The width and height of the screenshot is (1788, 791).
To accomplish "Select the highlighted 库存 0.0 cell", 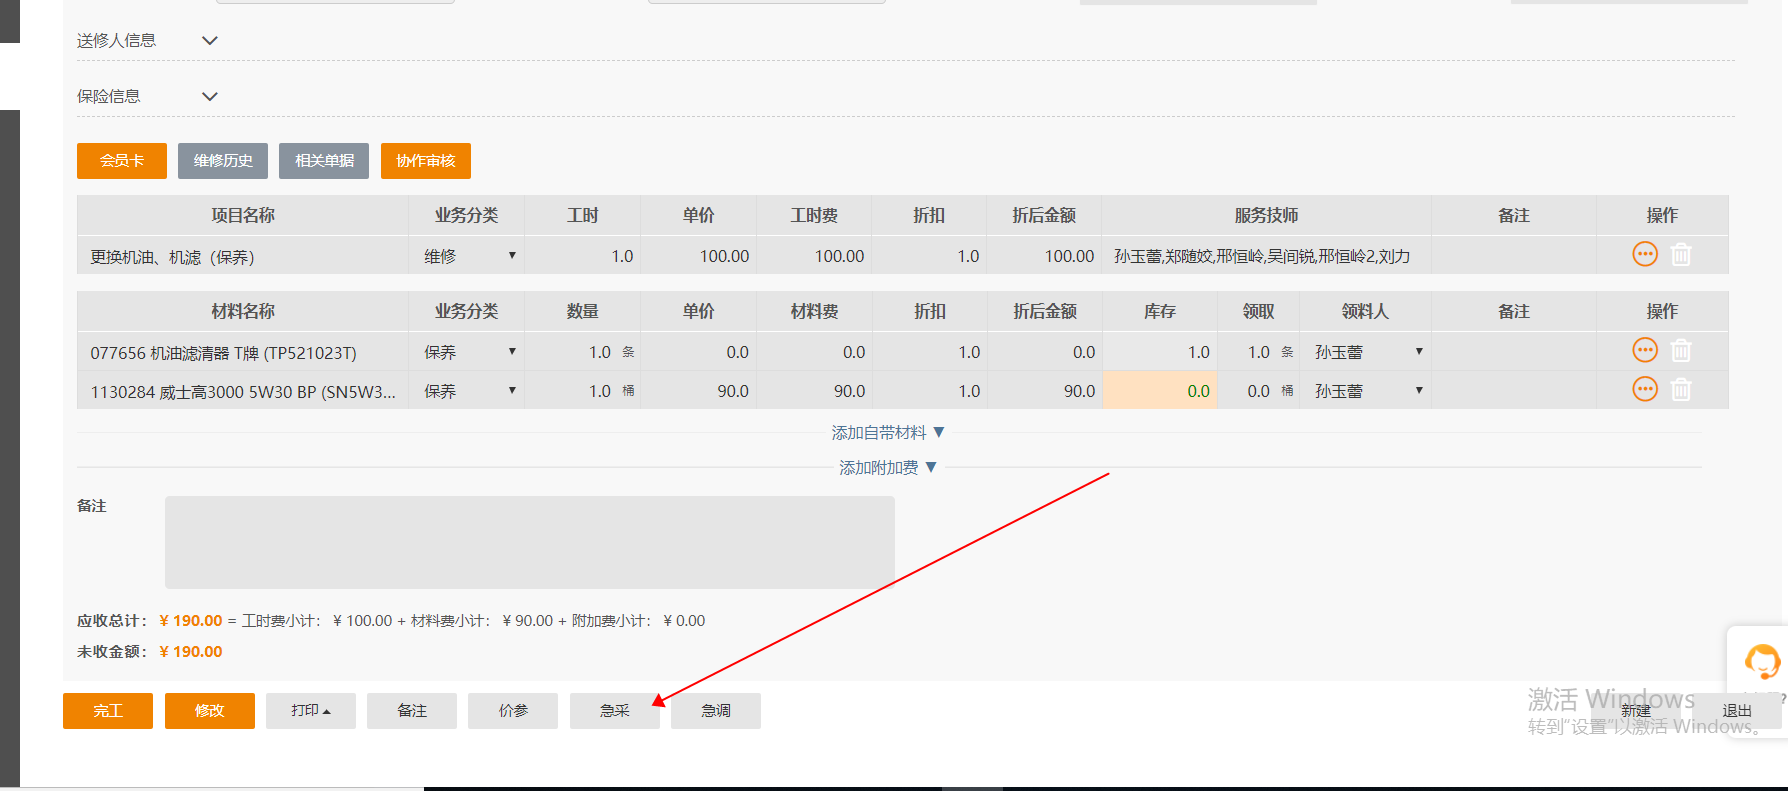I will click(x=1160, y=391).
